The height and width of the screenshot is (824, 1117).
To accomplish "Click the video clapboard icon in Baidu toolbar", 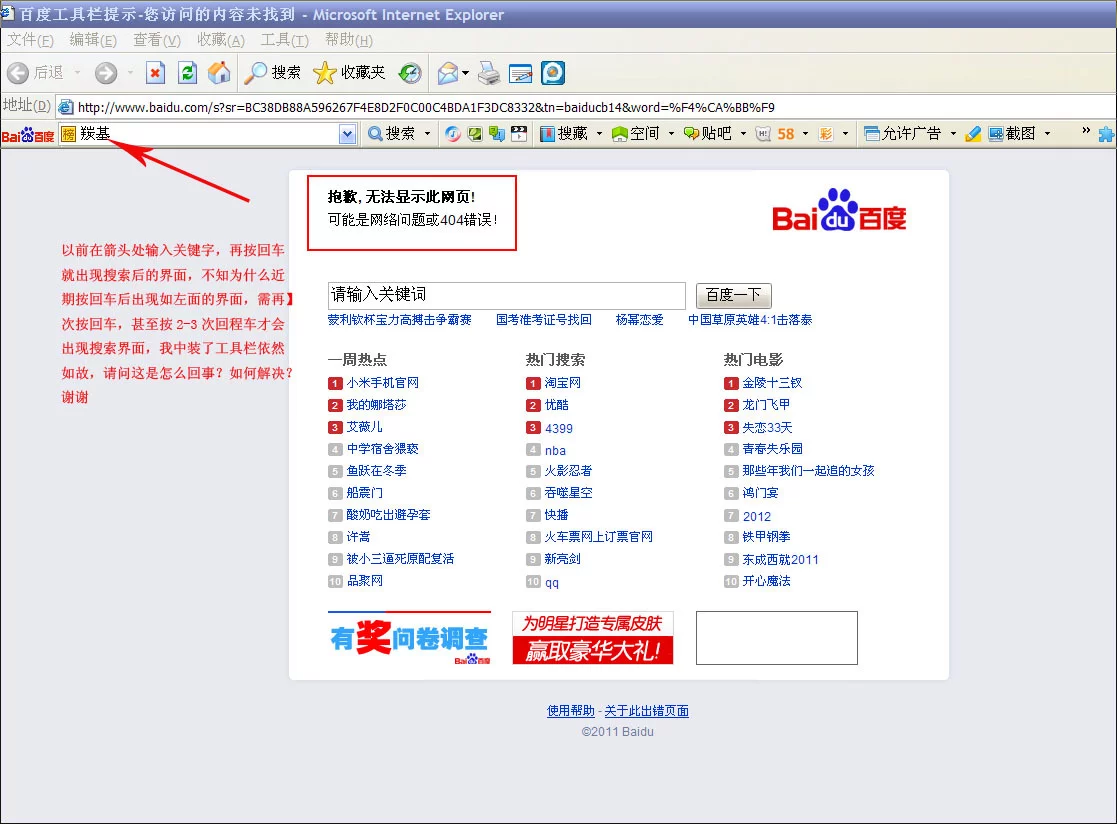I will click(x=519, y=133).
